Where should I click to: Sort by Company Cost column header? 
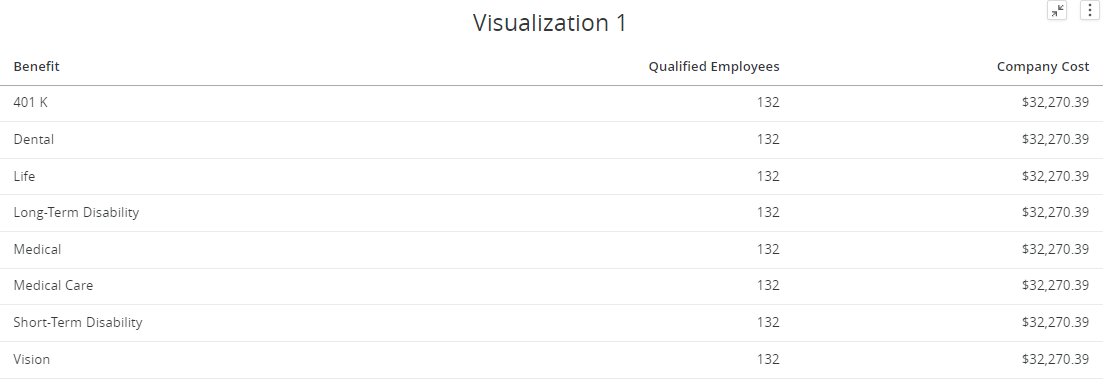click(x=1043, y=66)
